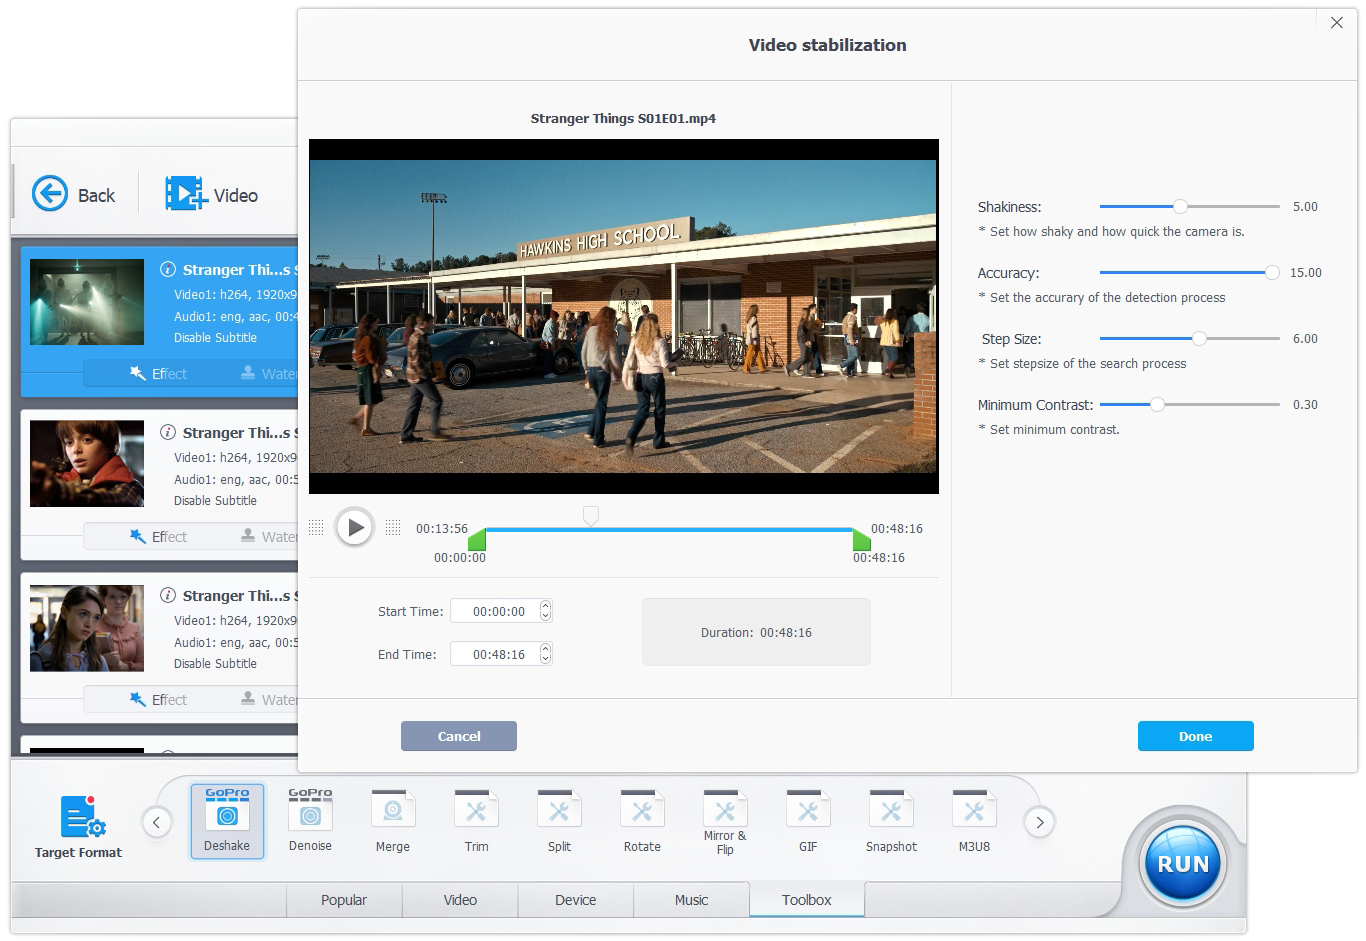The image size is (1366, 941).
Task: Click the current time 00:13:56
Action: point(442,528)
